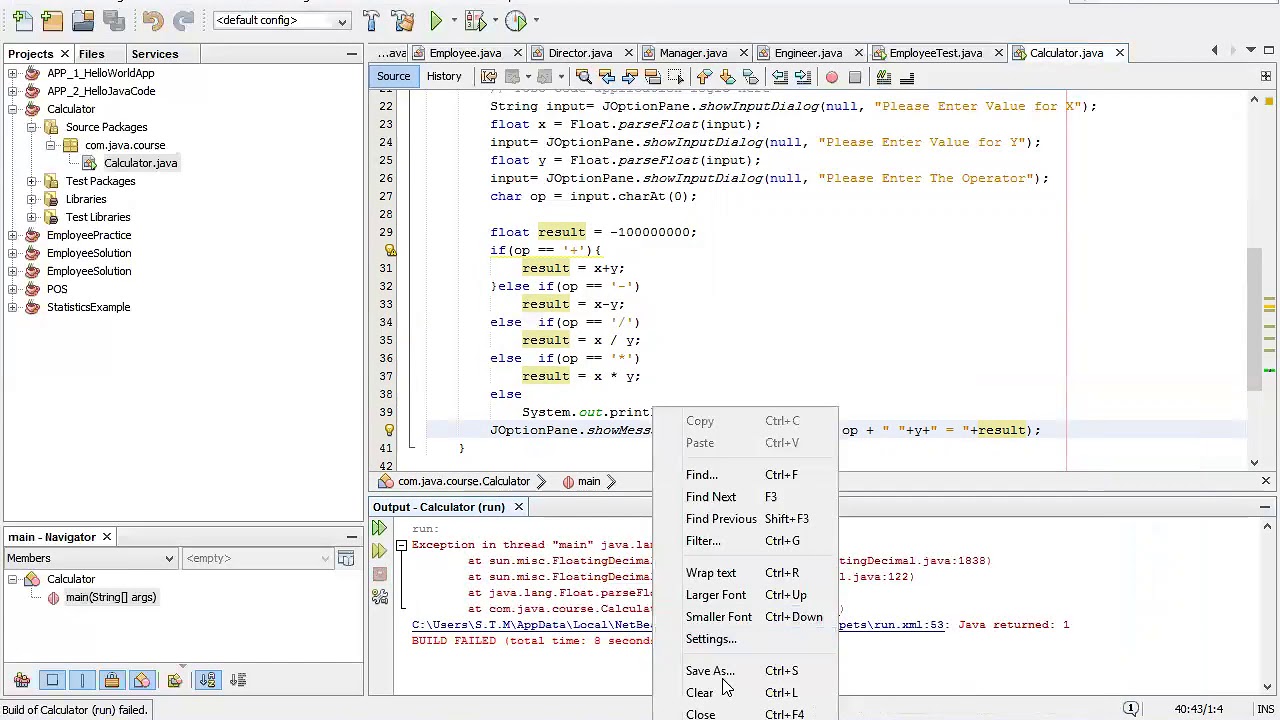Switch to the EmployeeTest.java tab
1280x720 pixels.
935,53
